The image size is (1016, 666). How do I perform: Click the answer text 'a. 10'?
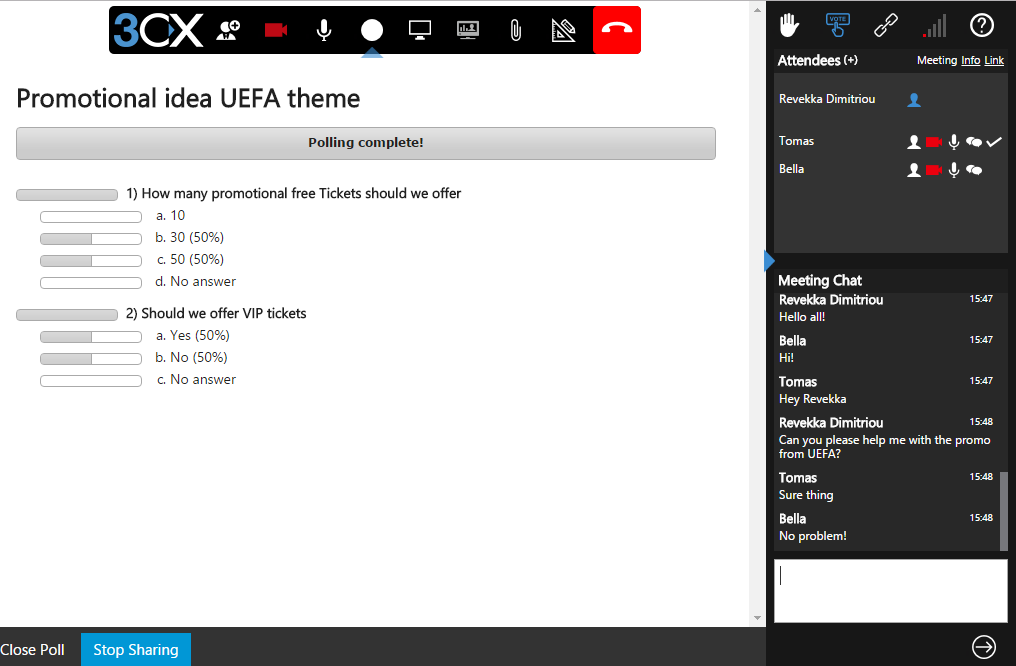pos(170,215)
